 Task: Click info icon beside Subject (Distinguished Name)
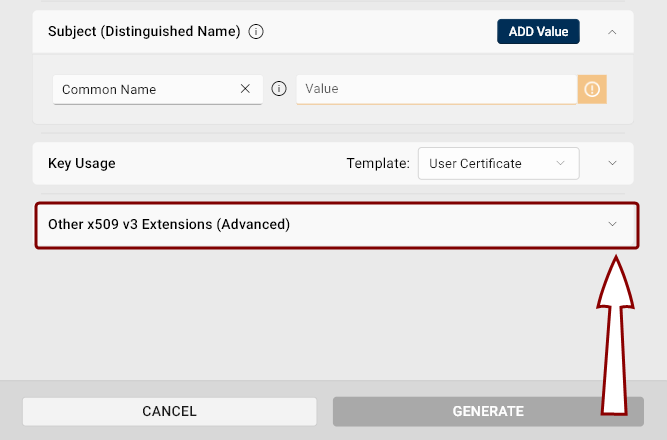[256, 31]
